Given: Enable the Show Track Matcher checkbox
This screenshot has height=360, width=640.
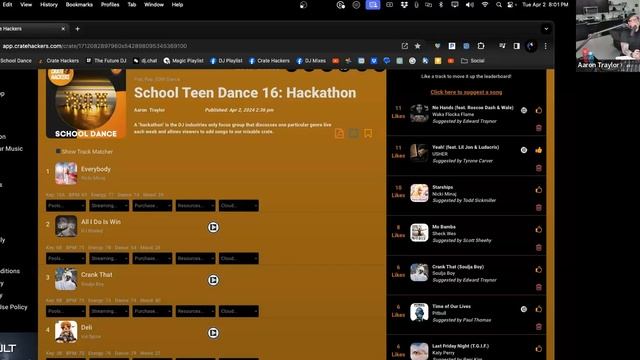Looking at the screenshot, I should (58, 151).
